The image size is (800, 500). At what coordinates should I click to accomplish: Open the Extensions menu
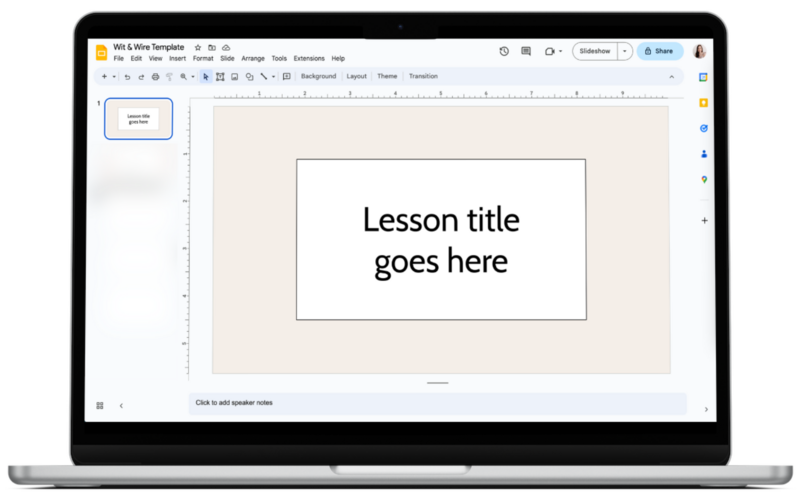point(309,58)
